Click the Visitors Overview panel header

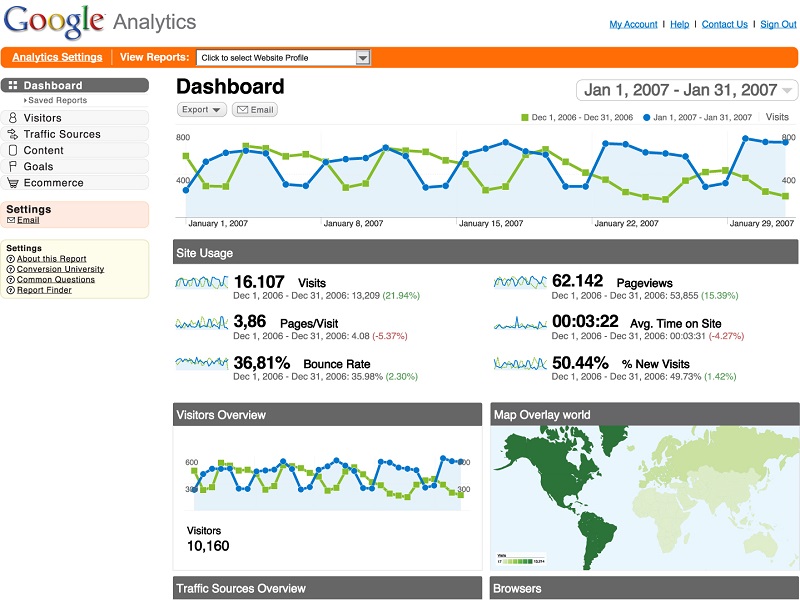[x=327, y=414]
